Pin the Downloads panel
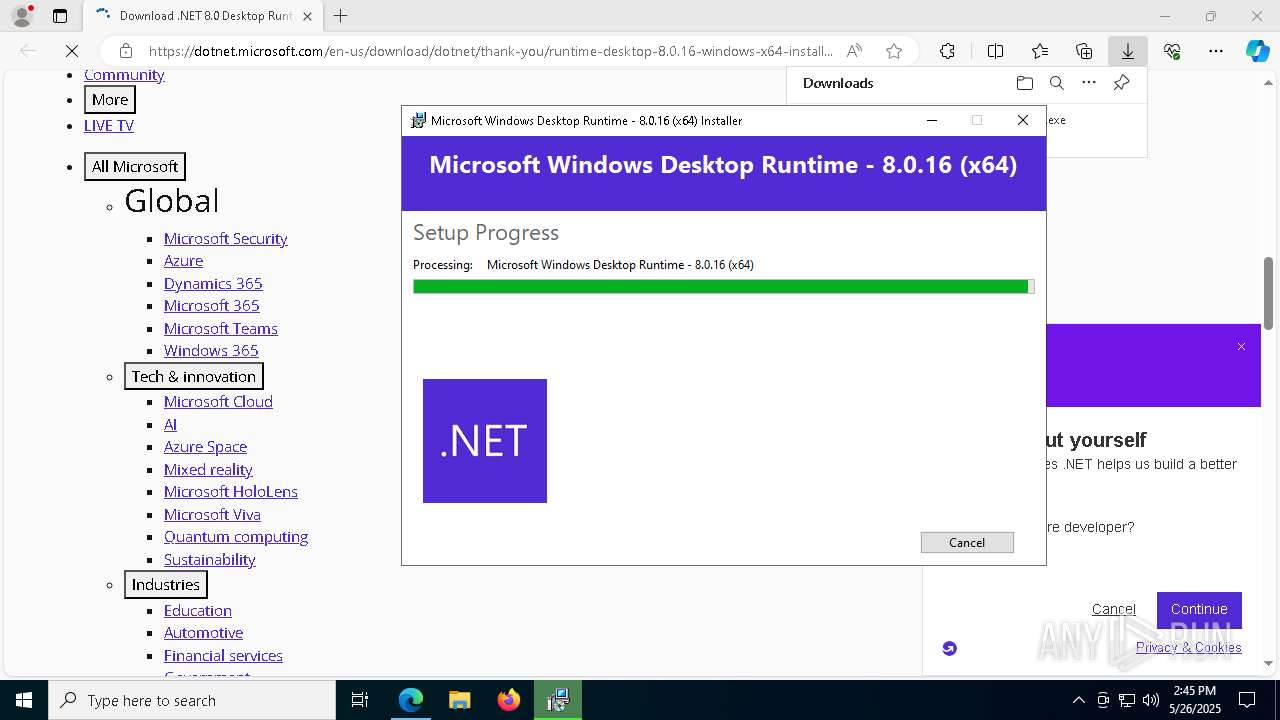1280x720 pixels. (1121, 83)
